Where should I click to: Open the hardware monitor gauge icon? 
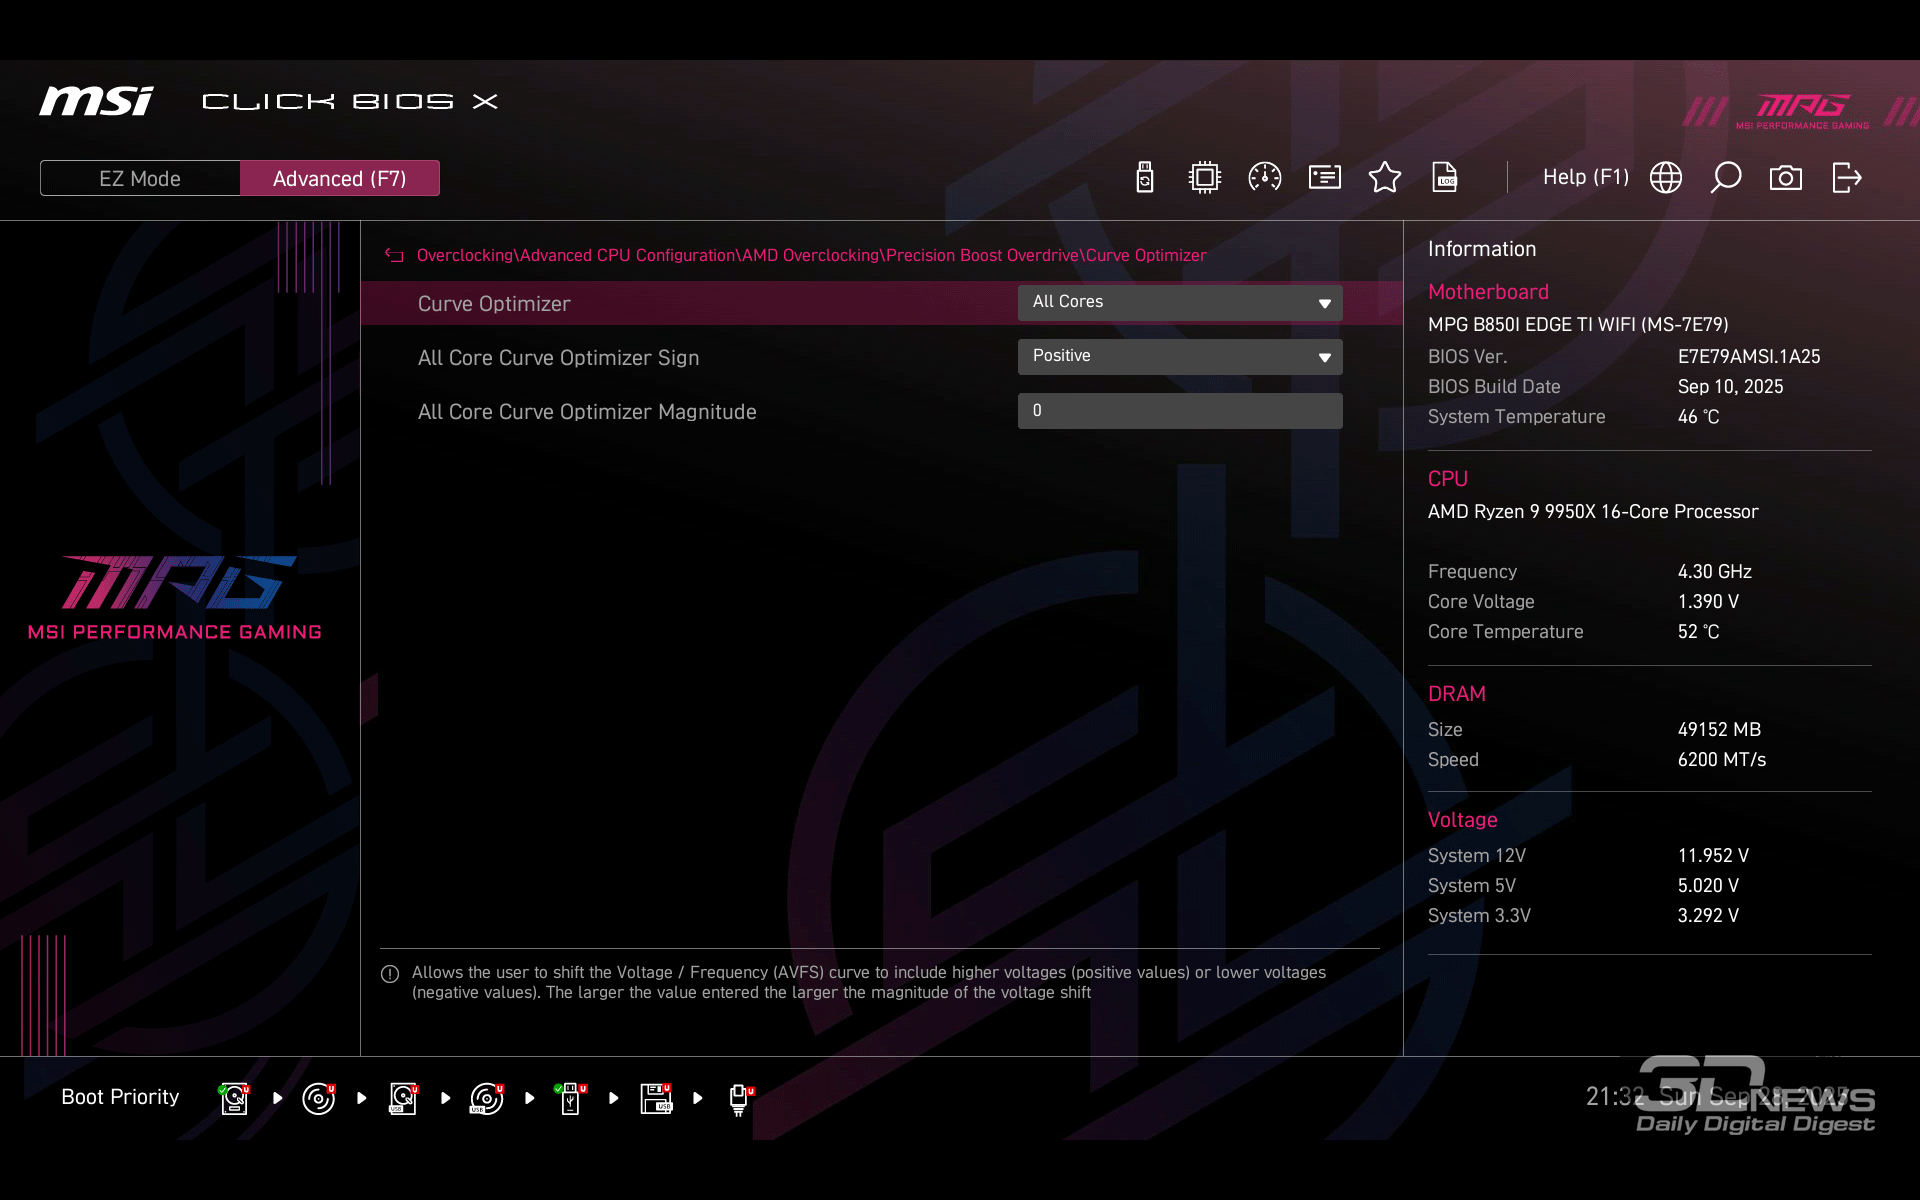pyautogui.click(x=1264, y=178)
